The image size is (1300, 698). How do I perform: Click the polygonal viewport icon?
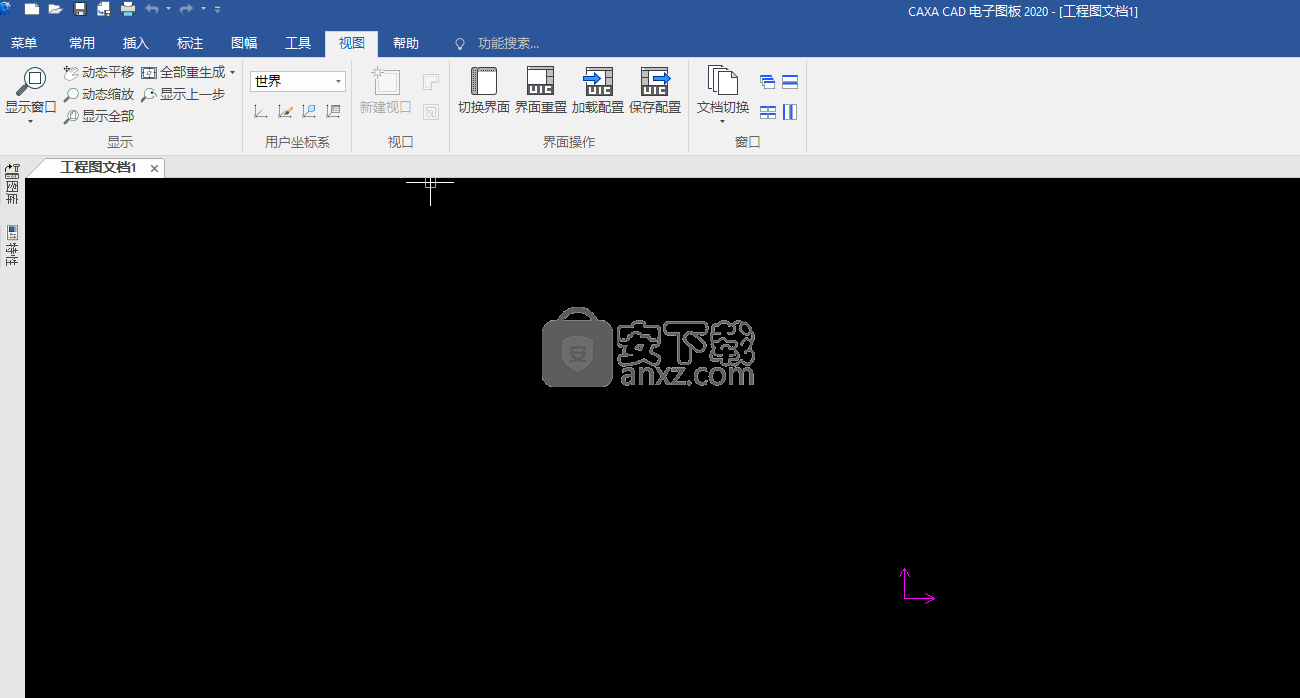pos(431,82)
